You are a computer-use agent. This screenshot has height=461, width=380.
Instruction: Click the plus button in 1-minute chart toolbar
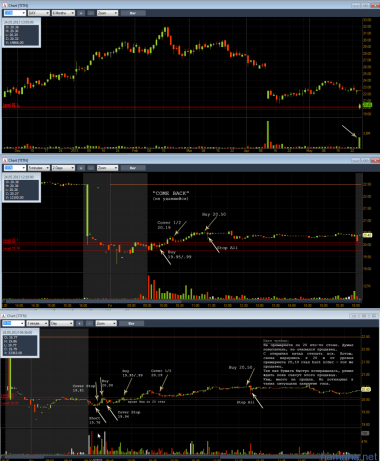[x=80, y=323]
